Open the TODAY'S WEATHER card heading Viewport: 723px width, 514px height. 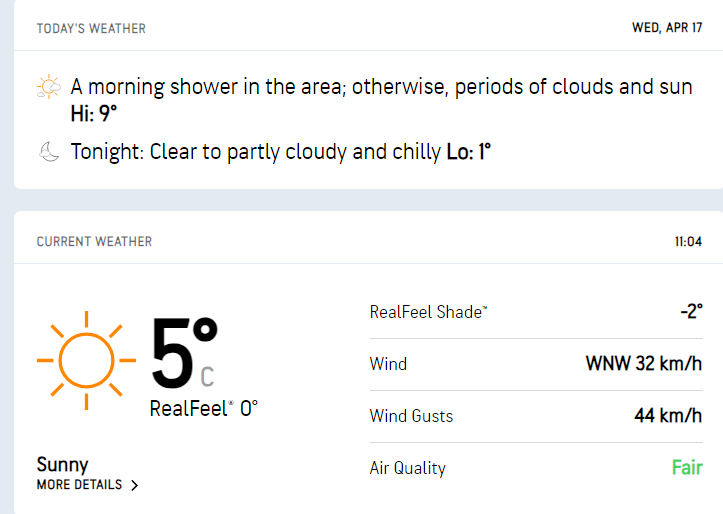[x=91, y=28]
